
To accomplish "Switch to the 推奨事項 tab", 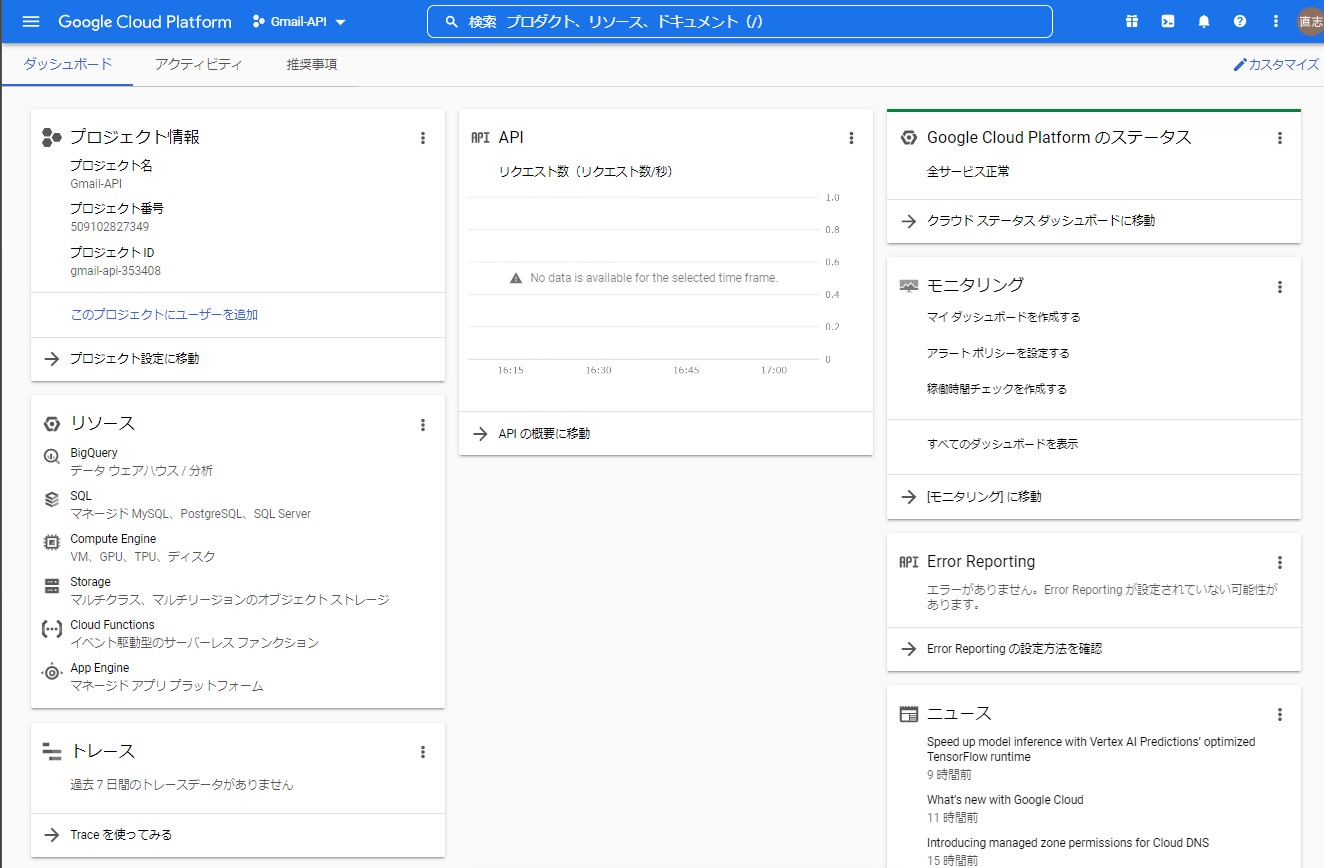I will click(311, 64).
